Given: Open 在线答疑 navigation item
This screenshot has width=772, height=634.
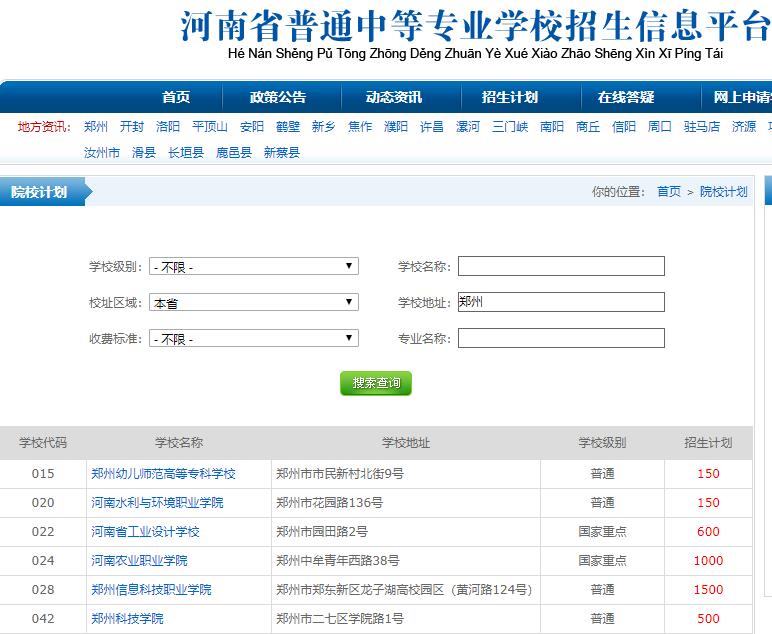Looking at the screenshot, I should coord(626,97).
